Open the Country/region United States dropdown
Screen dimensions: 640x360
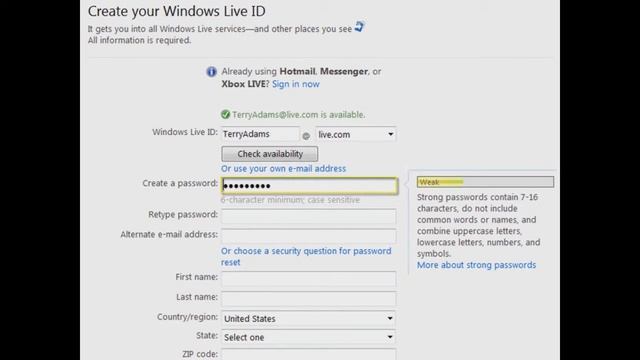point(309,318)
